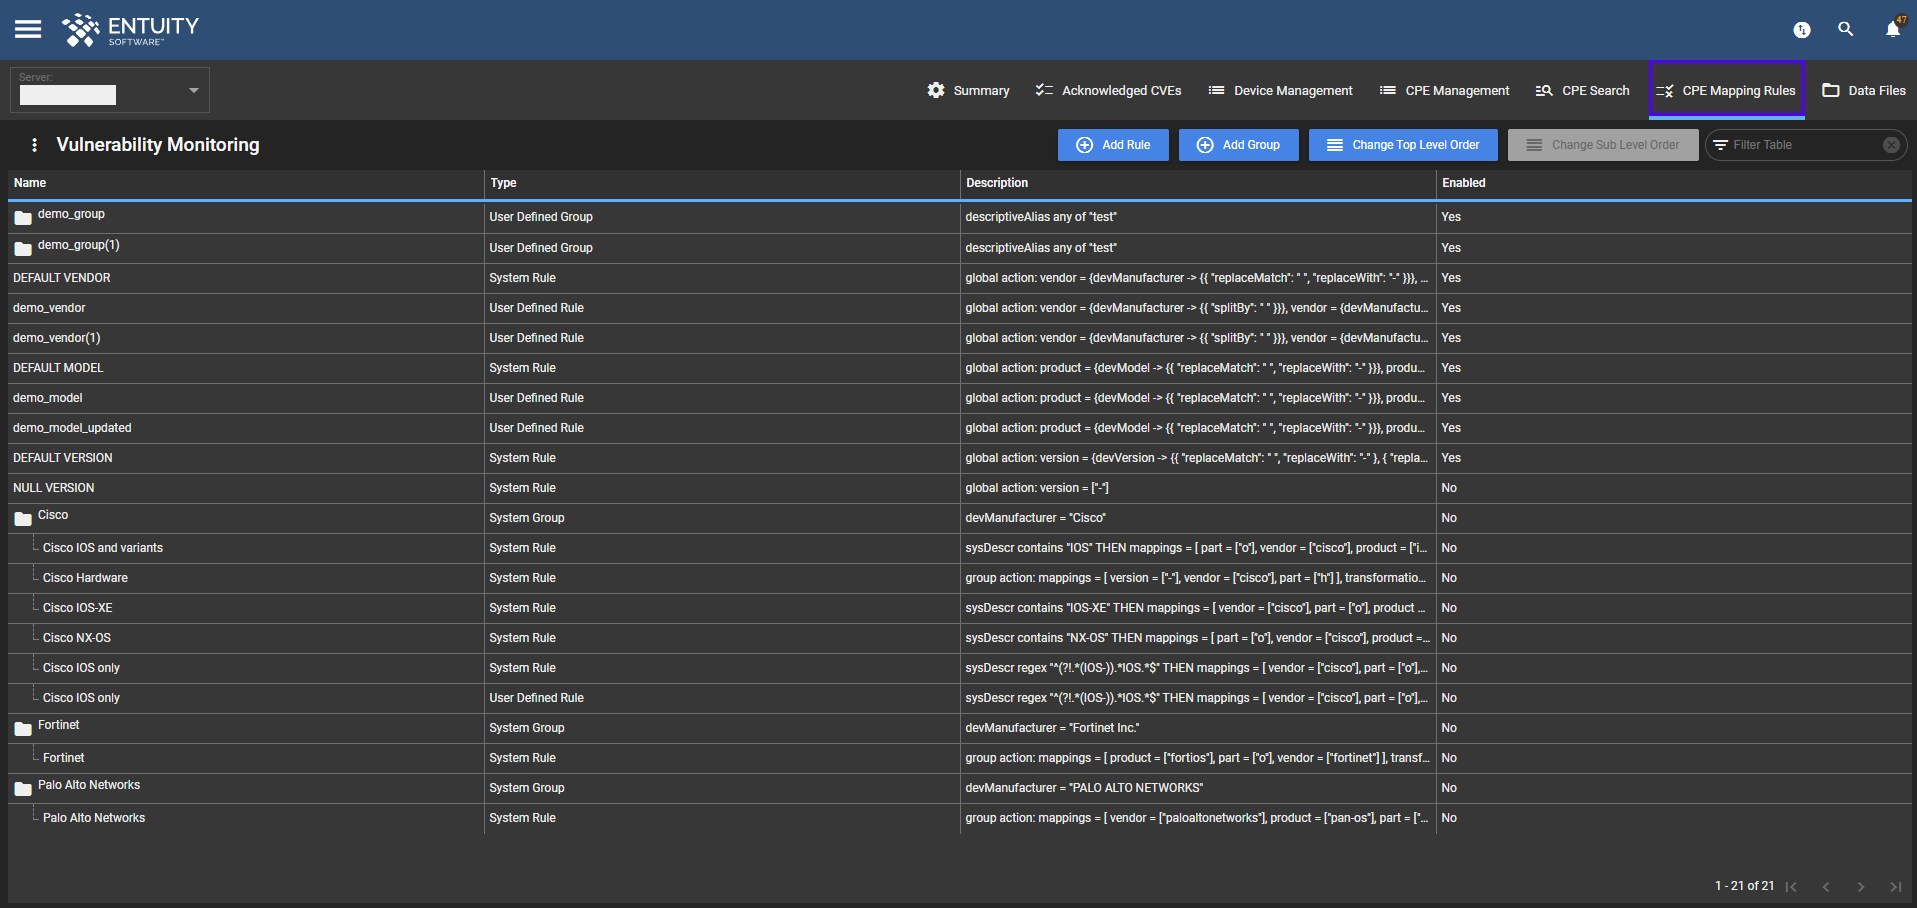Select the demo_group row name
The width and height of the screenshot is (1917, 908).
[x=71, y=214]
